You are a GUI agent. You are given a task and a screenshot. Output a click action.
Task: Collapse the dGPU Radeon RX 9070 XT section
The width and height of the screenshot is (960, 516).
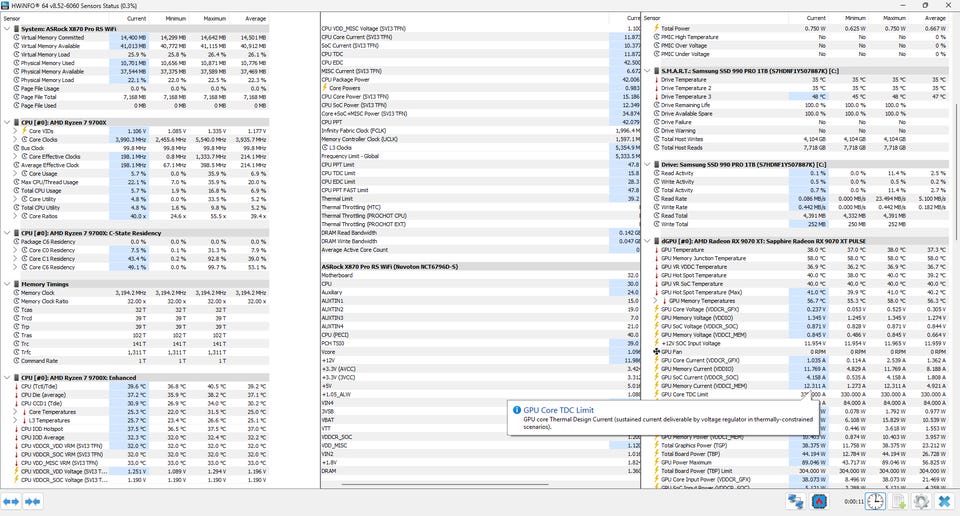tap(647, 241)
